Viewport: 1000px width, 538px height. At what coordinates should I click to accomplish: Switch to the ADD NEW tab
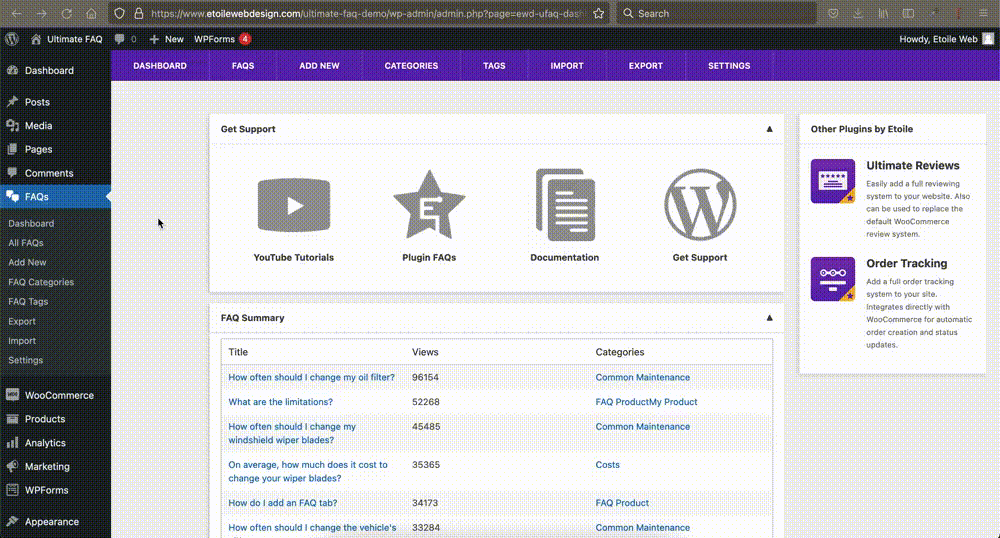tap(320, 66)
